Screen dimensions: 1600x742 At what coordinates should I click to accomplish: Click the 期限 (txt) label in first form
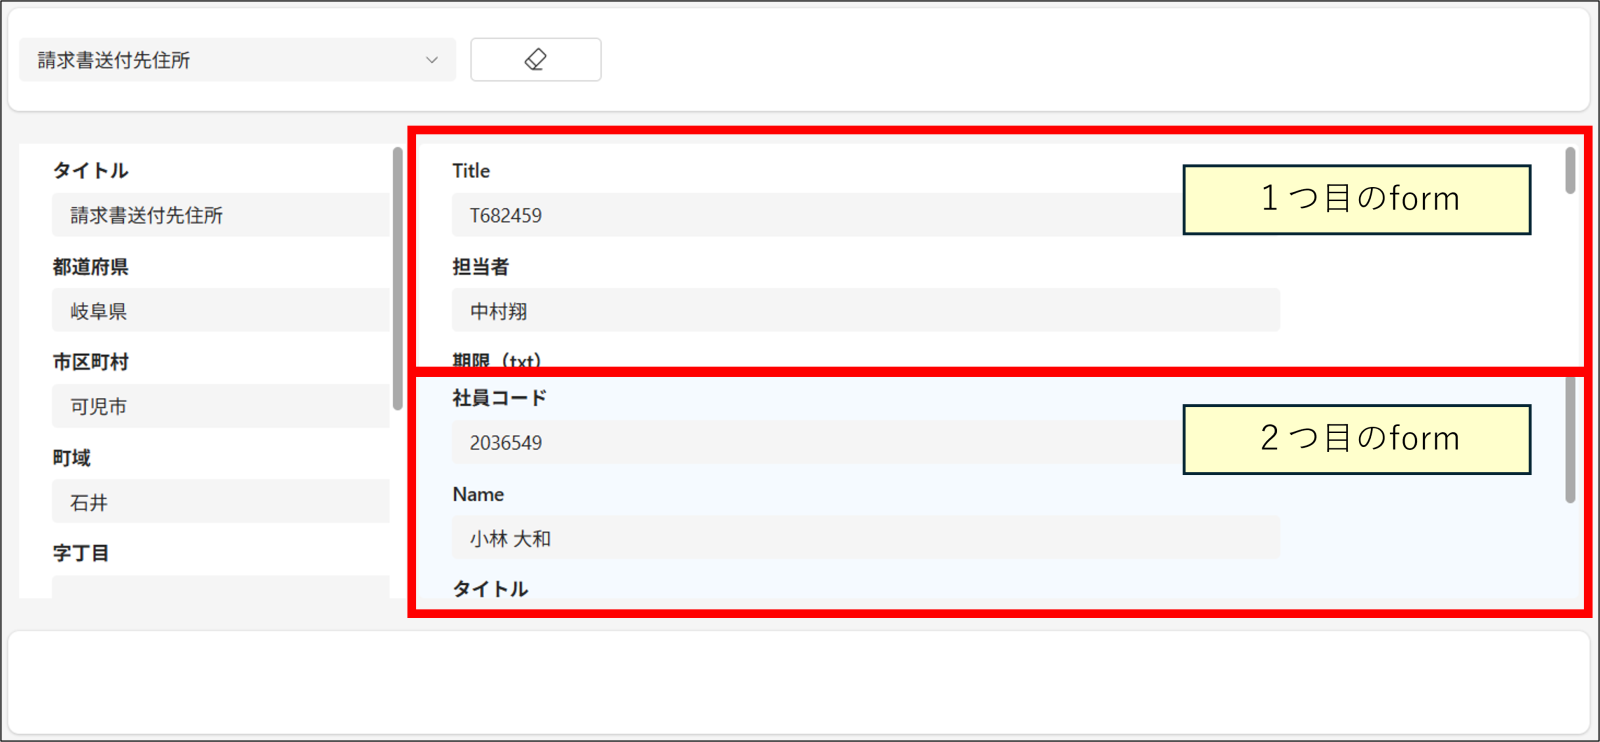(x=497, y=360)
